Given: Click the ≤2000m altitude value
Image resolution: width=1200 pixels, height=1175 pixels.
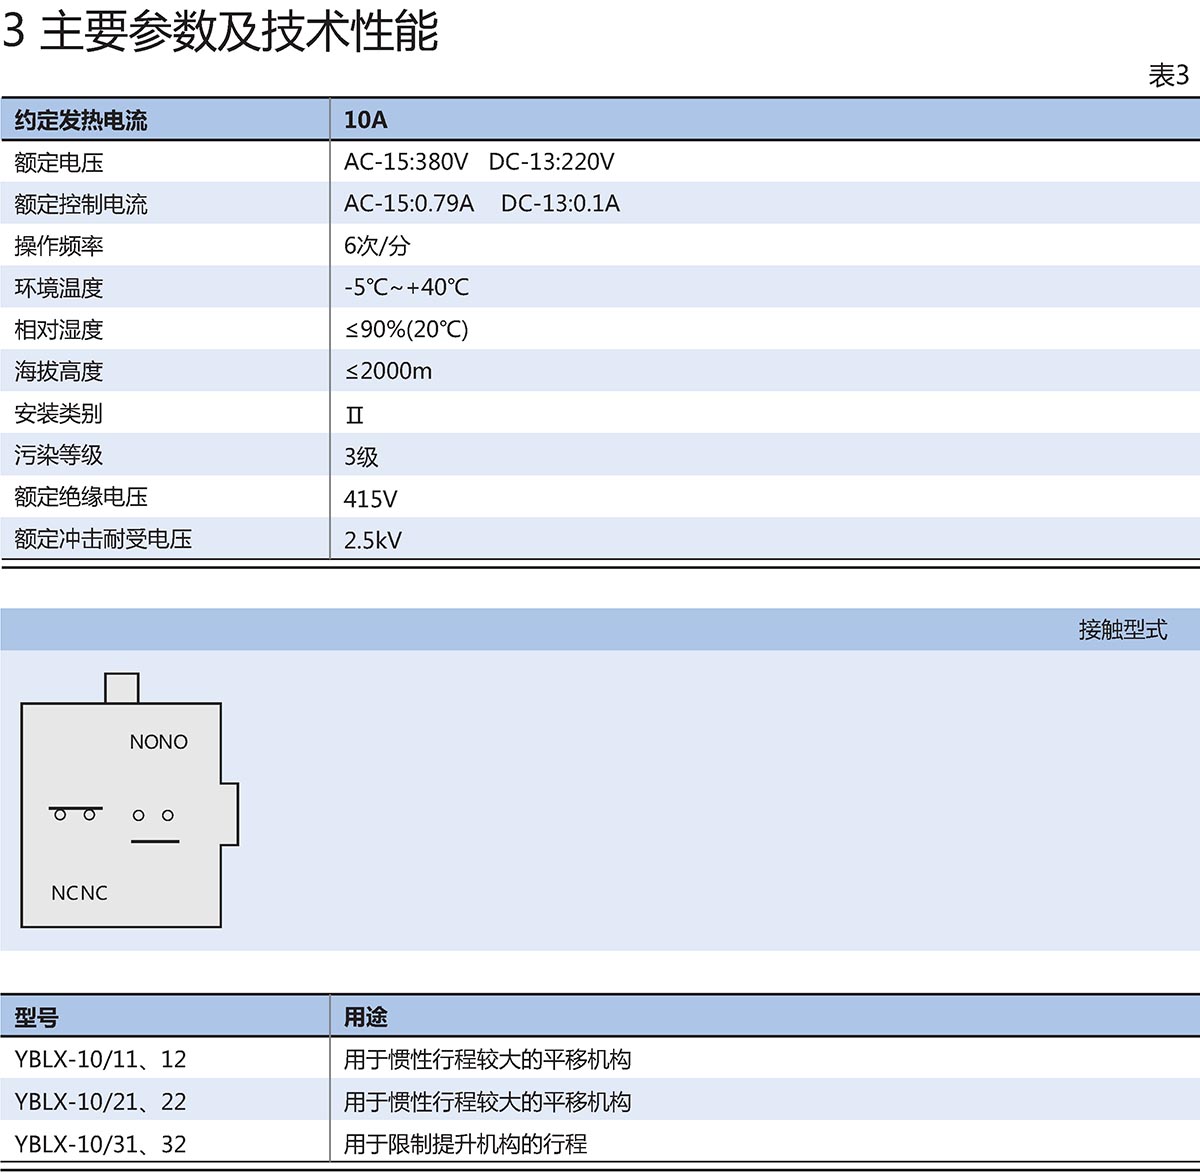Looking at the screenshot, I should point(388,372).
